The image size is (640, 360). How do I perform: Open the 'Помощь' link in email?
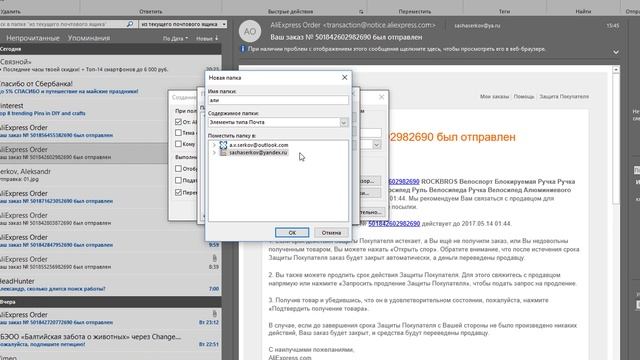point(524,97)
